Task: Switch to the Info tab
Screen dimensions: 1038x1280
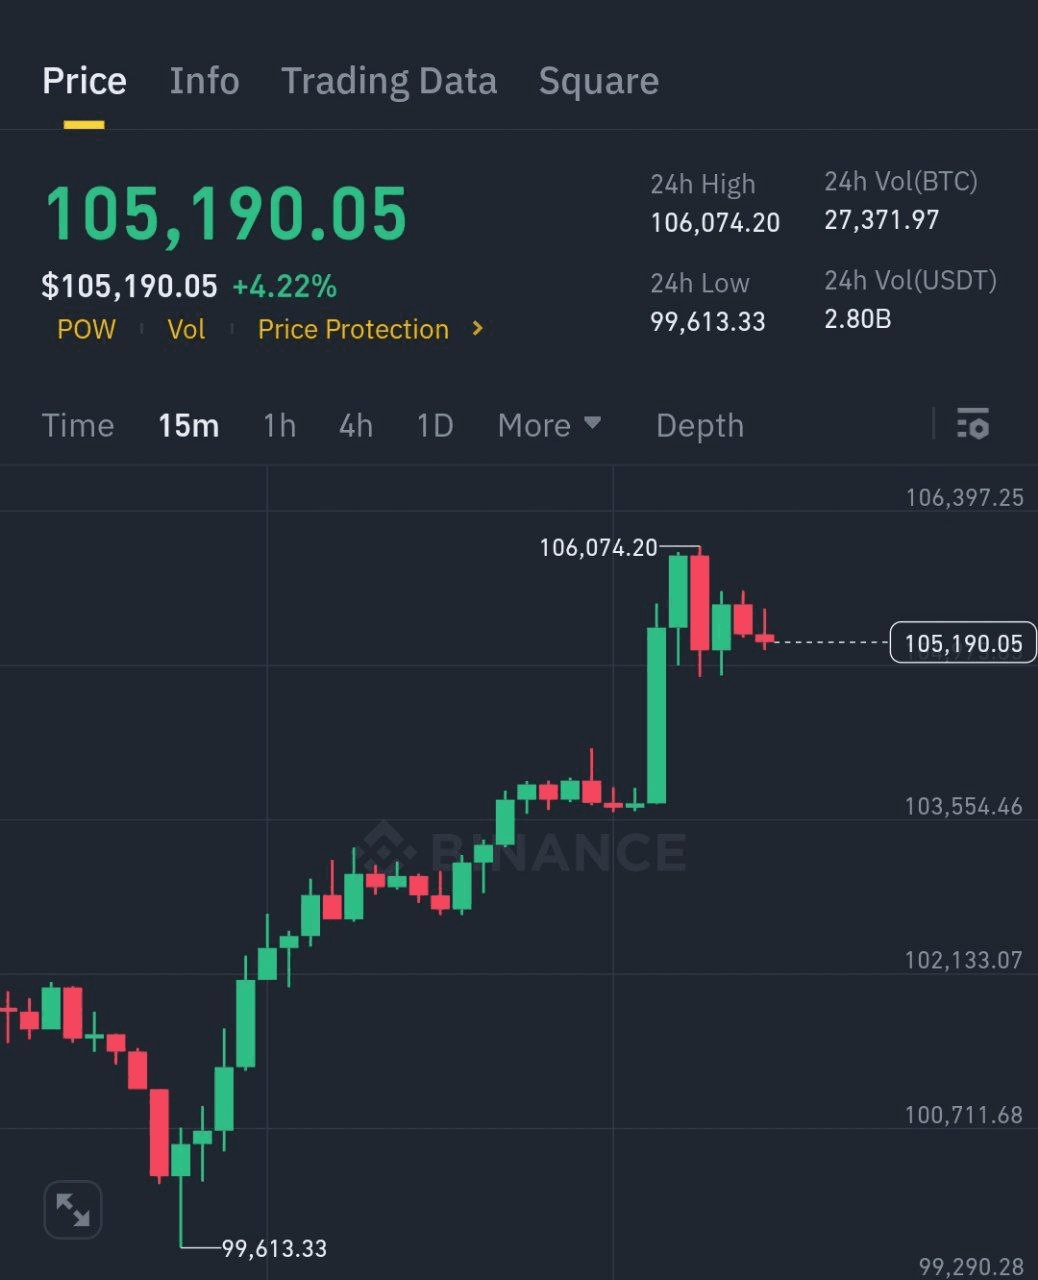Action: click(204, 81)
